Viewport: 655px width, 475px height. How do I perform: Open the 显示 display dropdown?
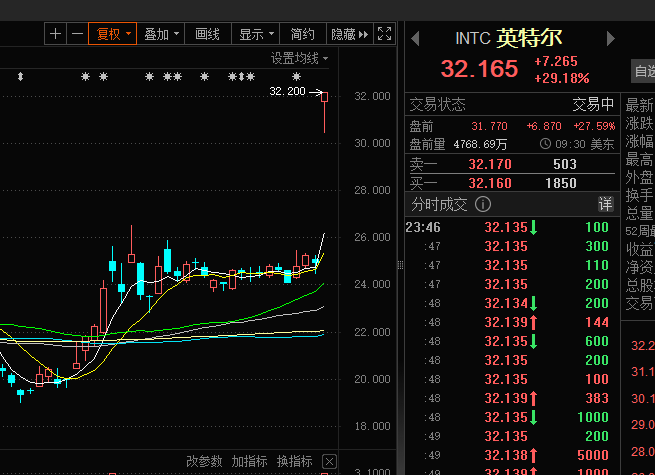click(x=256, y=34)
